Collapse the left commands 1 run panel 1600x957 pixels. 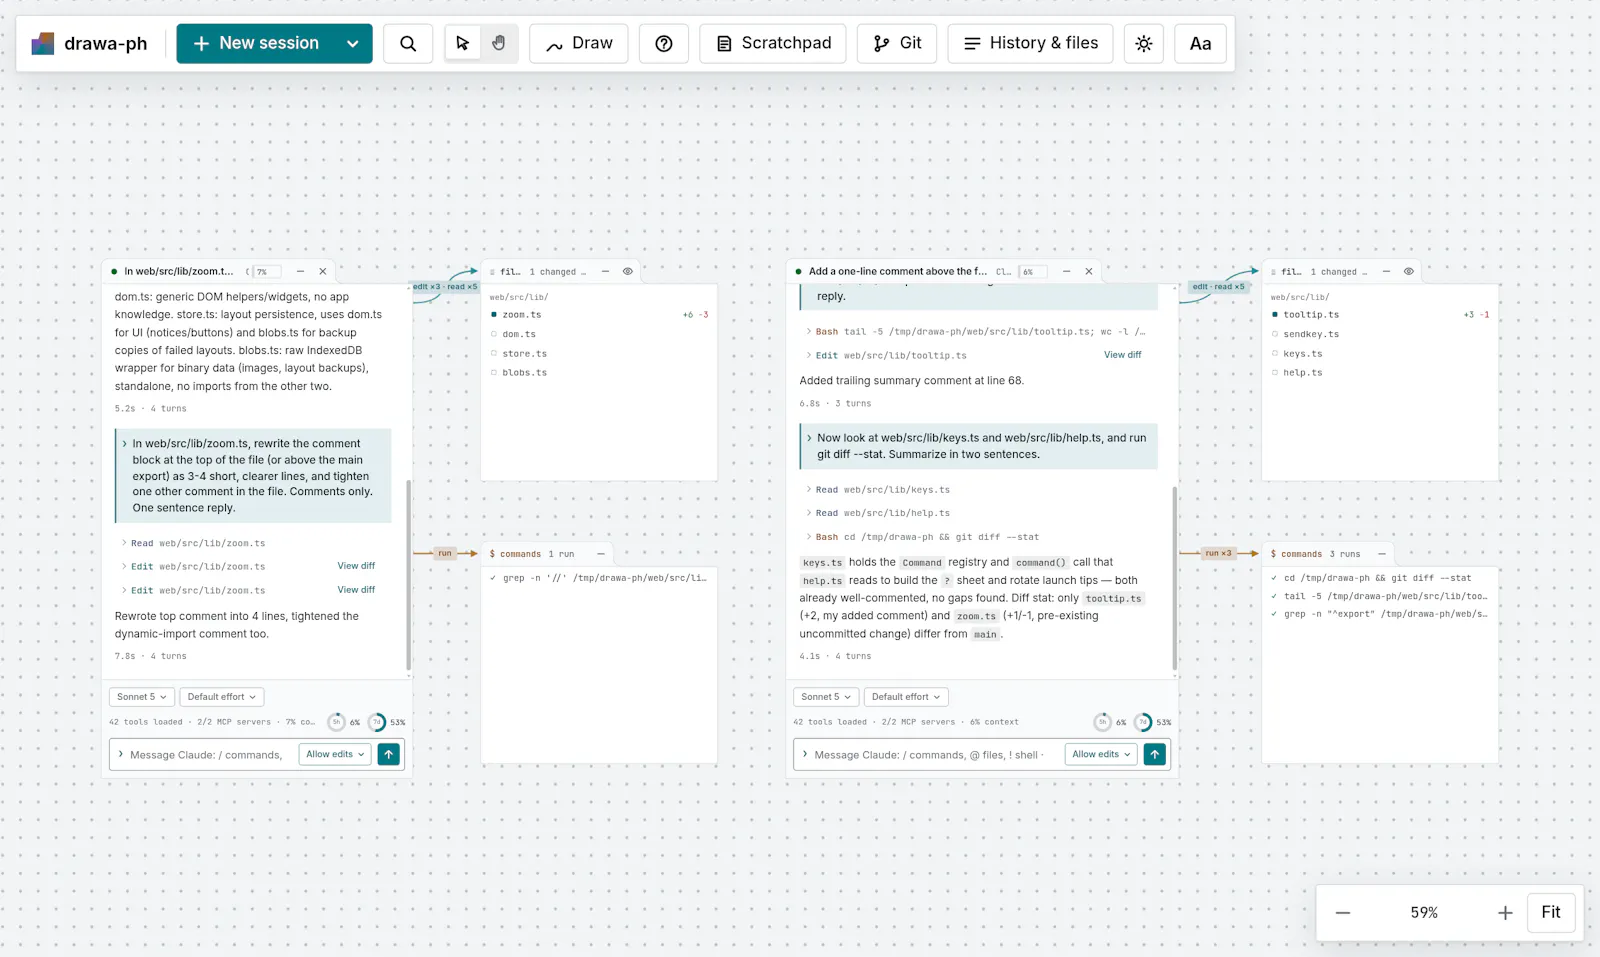601,553
